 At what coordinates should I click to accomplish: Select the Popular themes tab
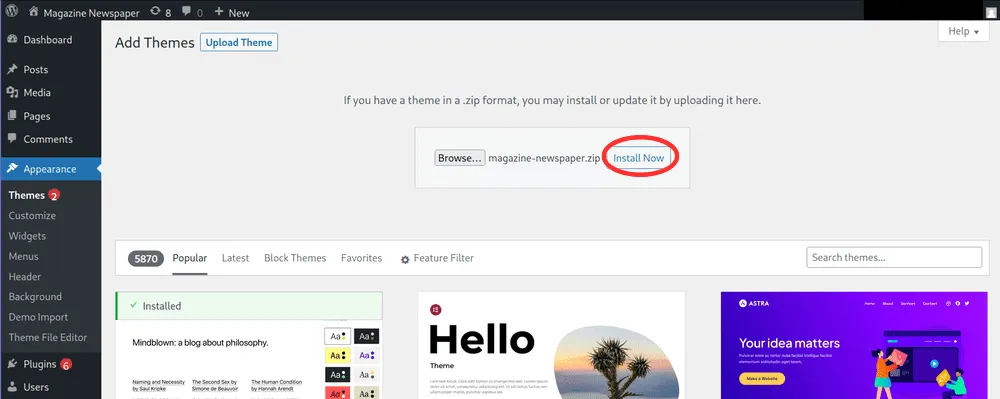189,258
